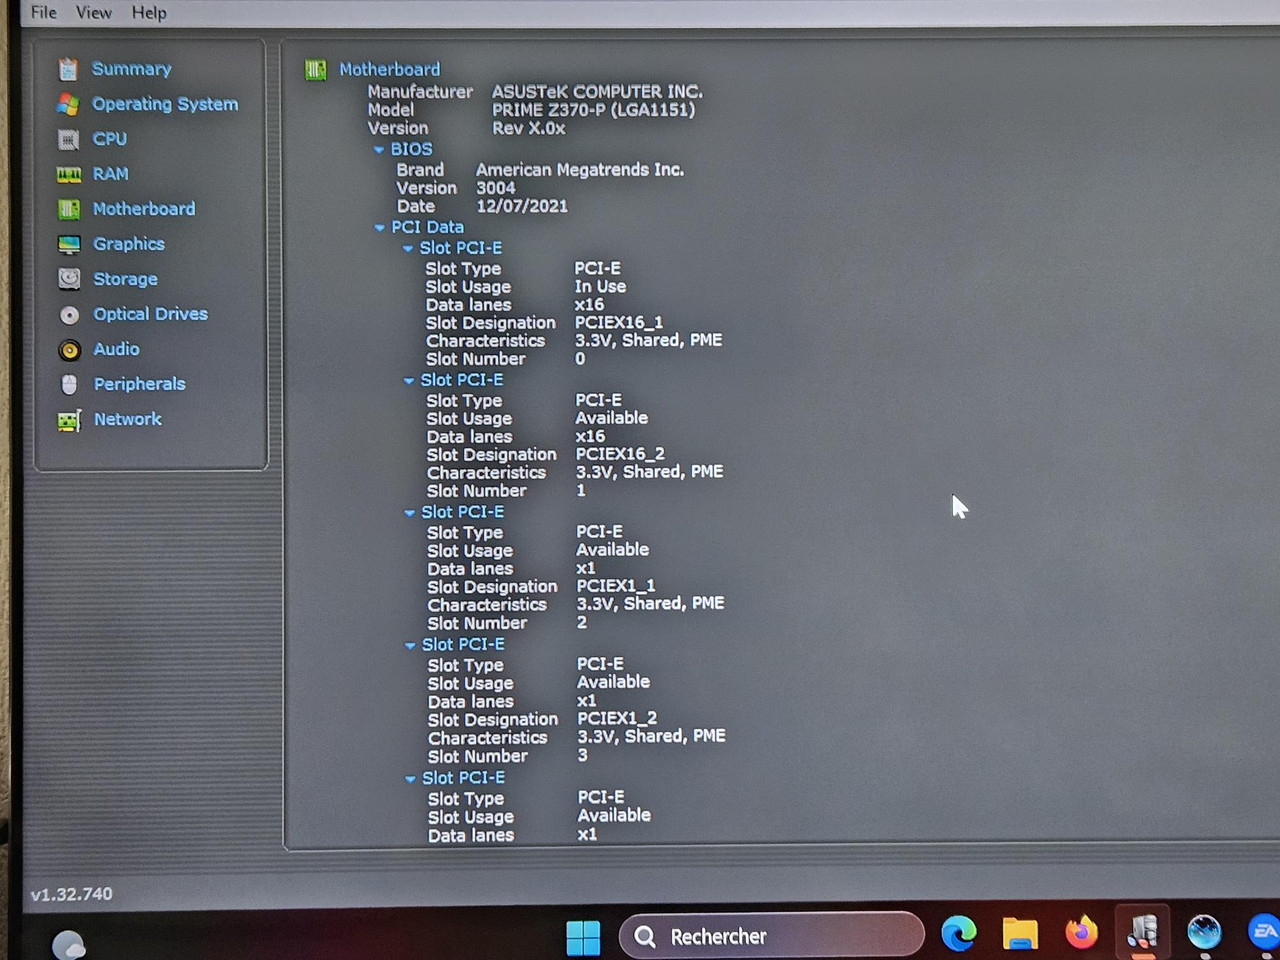The width and height of the screenshot is (1280, 960).
Task: Open the weather widget in taskbar corner
Action: (x=68, y=945)
